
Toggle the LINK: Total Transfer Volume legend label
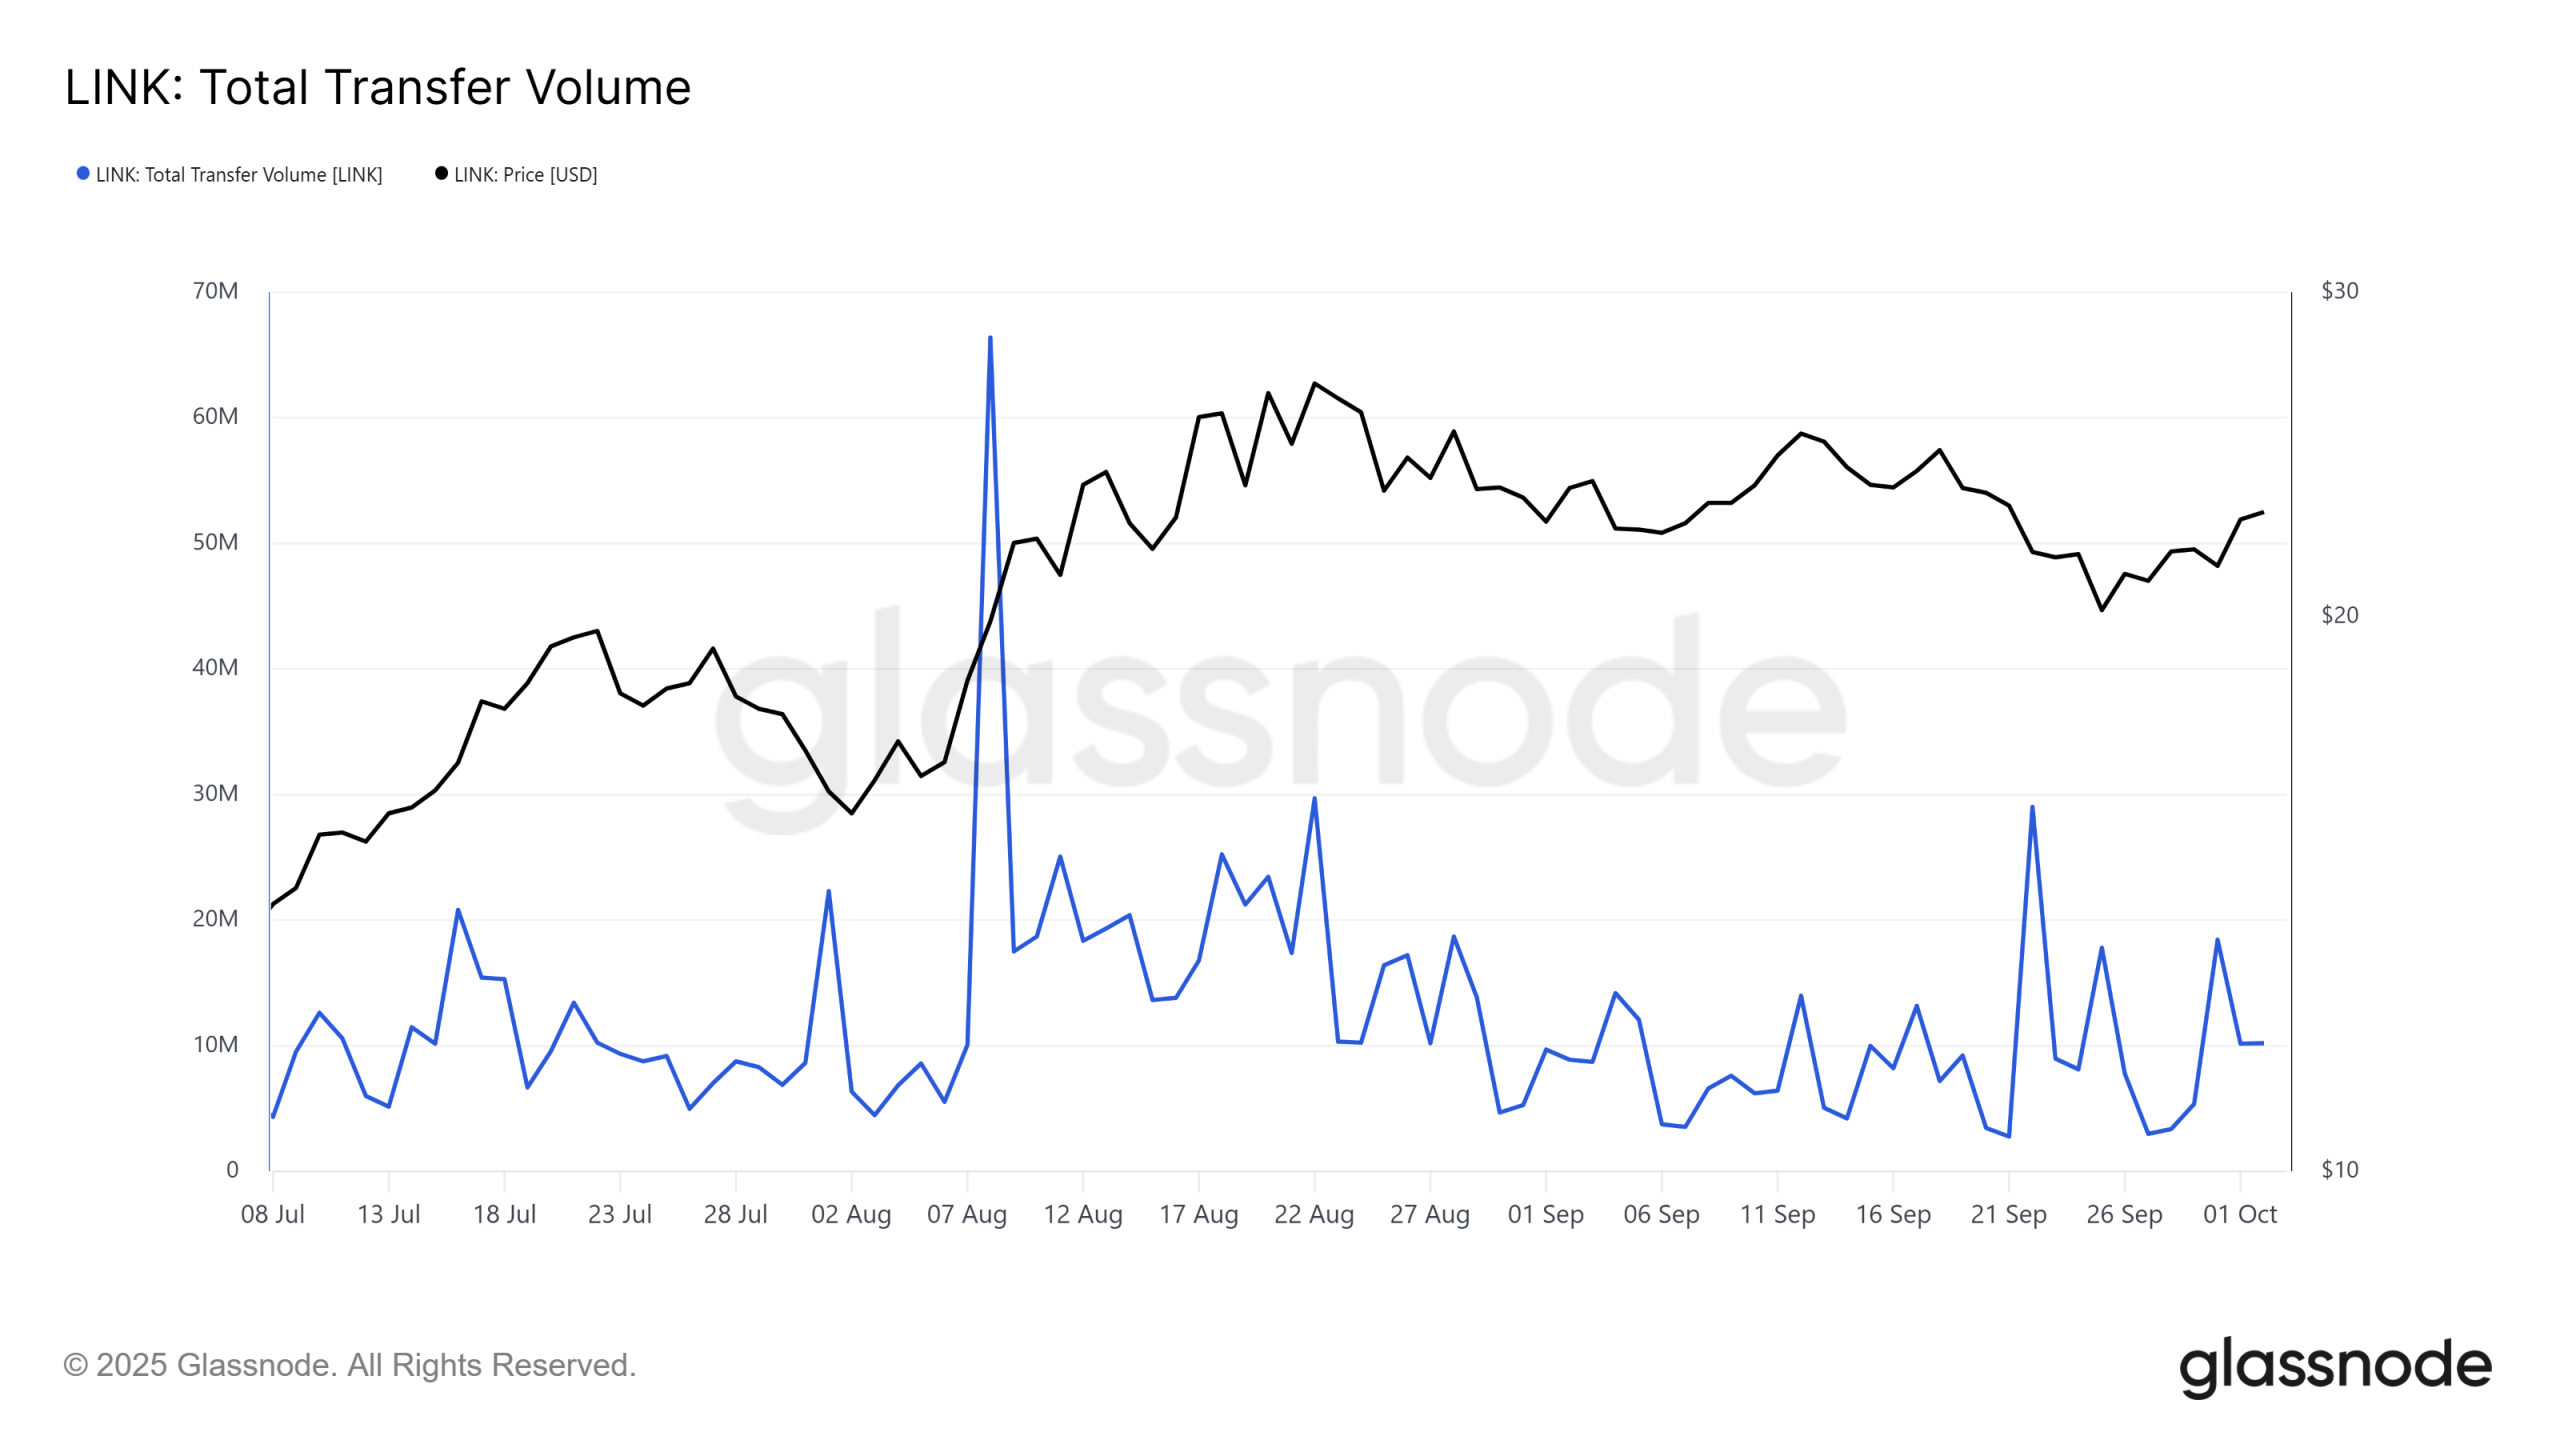click(x=238, y=175)
